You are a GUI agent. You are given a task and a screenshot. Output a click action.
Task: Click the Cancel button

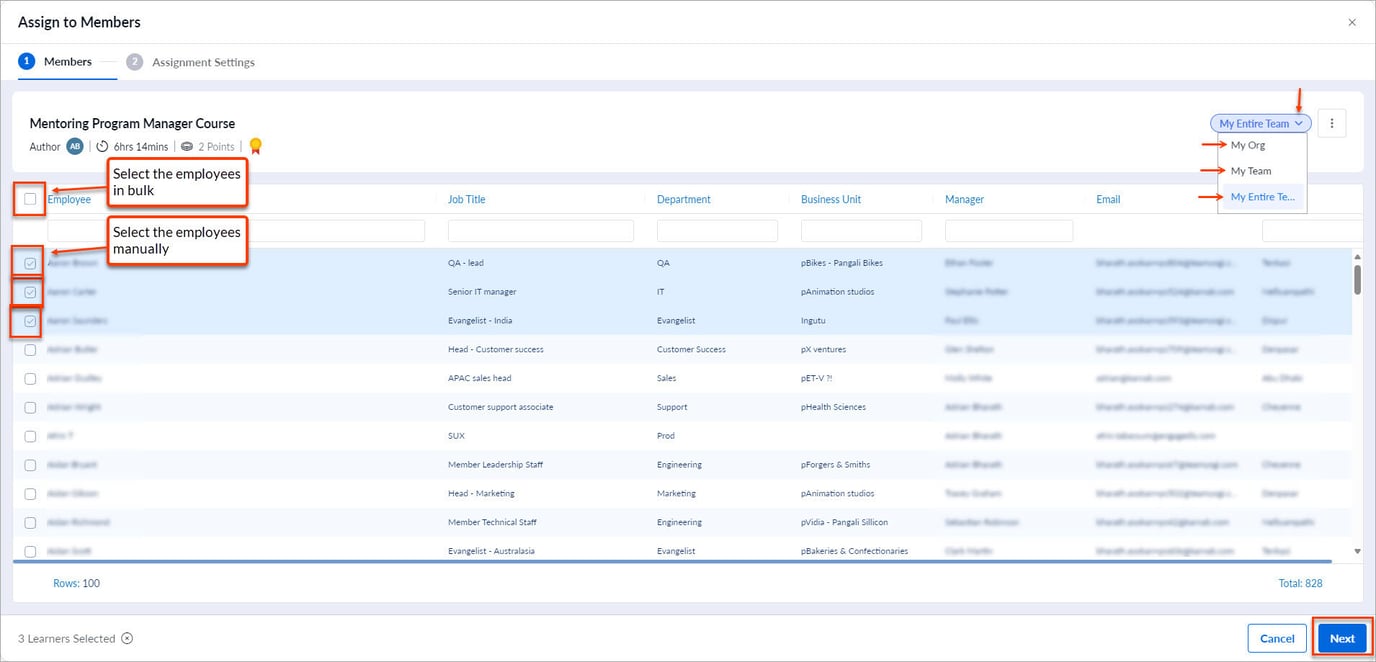coord(1277,639)
